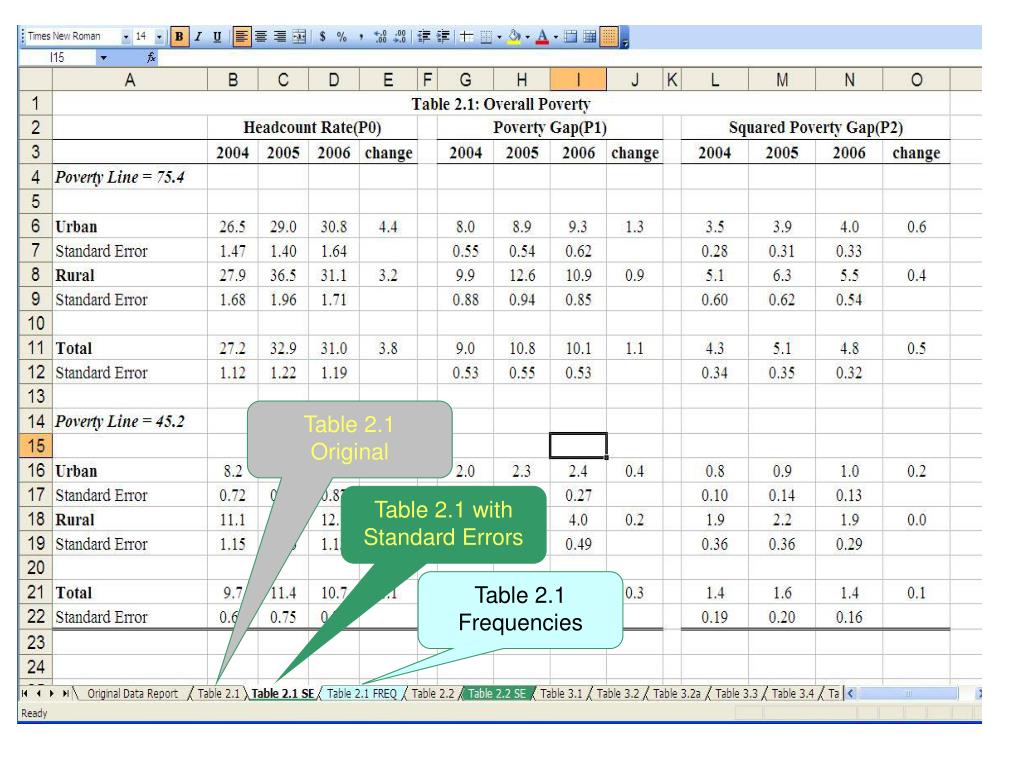1024x768 pixels.
Task: Click horizontal scrollbar left arrow
Action: (x=850, y=694)
